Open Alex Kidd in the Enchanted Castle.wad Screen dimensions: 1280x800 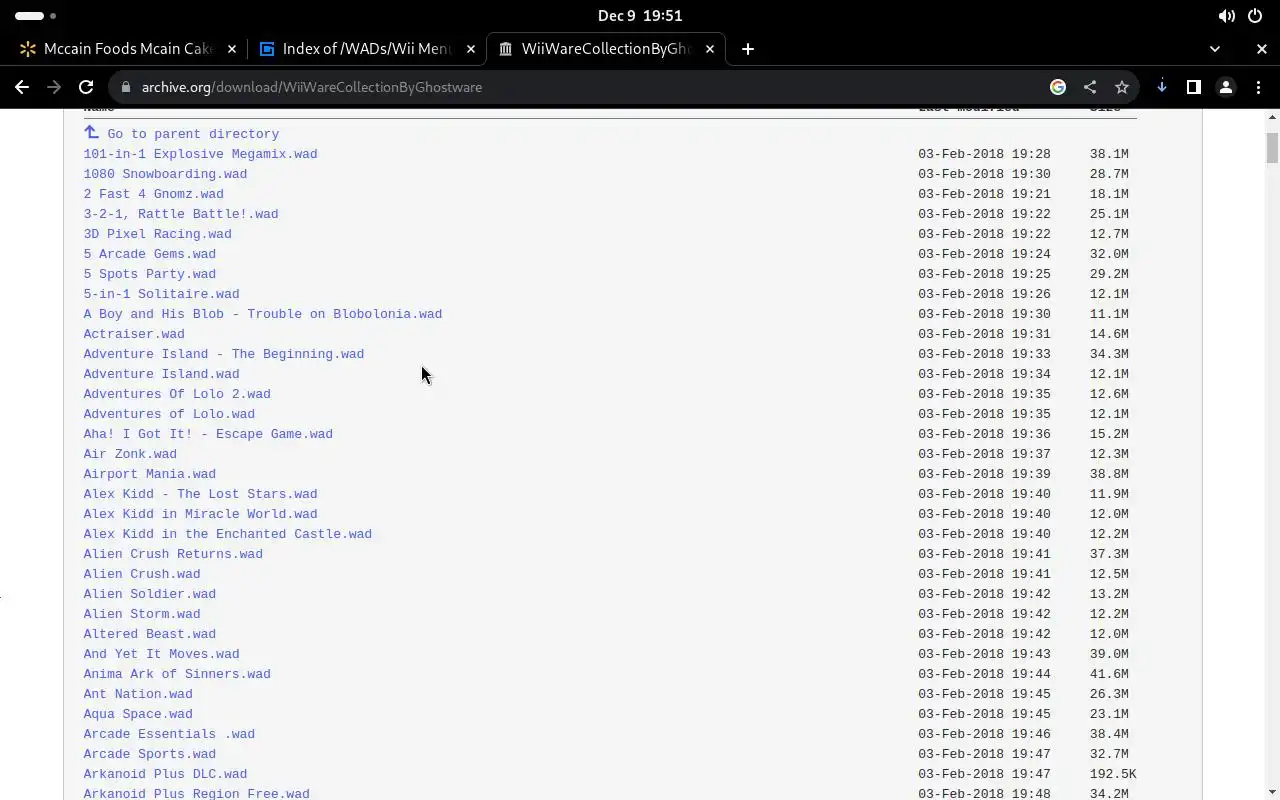coord(228,534)
